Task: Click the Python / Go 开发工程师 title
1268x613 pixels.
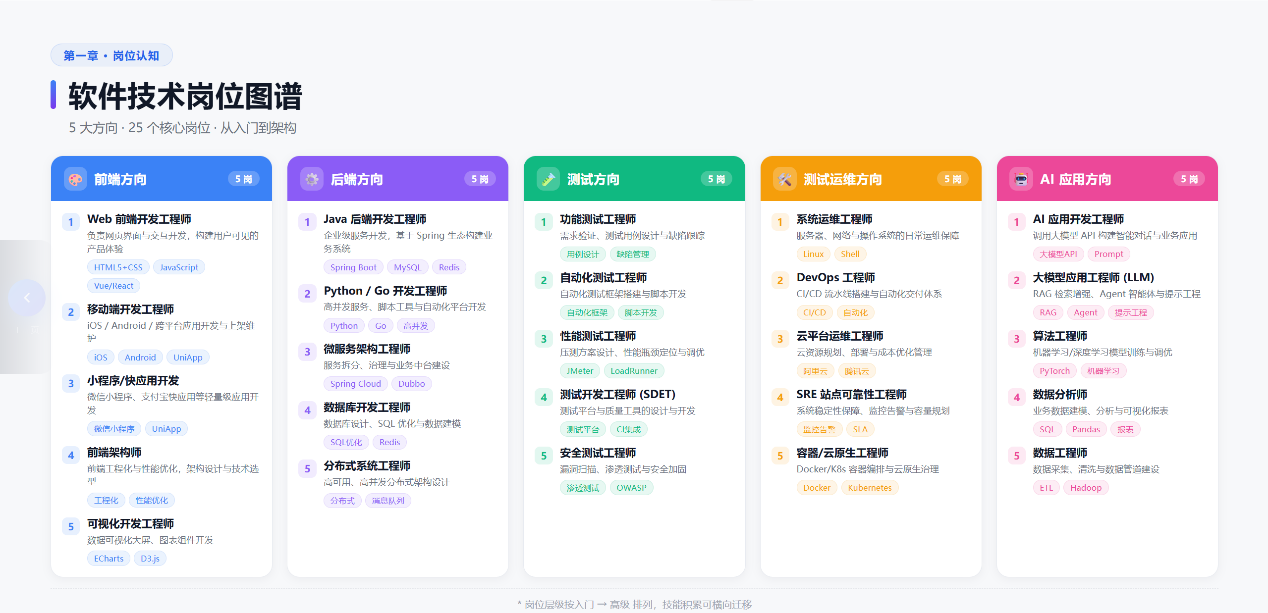Action: [x=385, y=291]
